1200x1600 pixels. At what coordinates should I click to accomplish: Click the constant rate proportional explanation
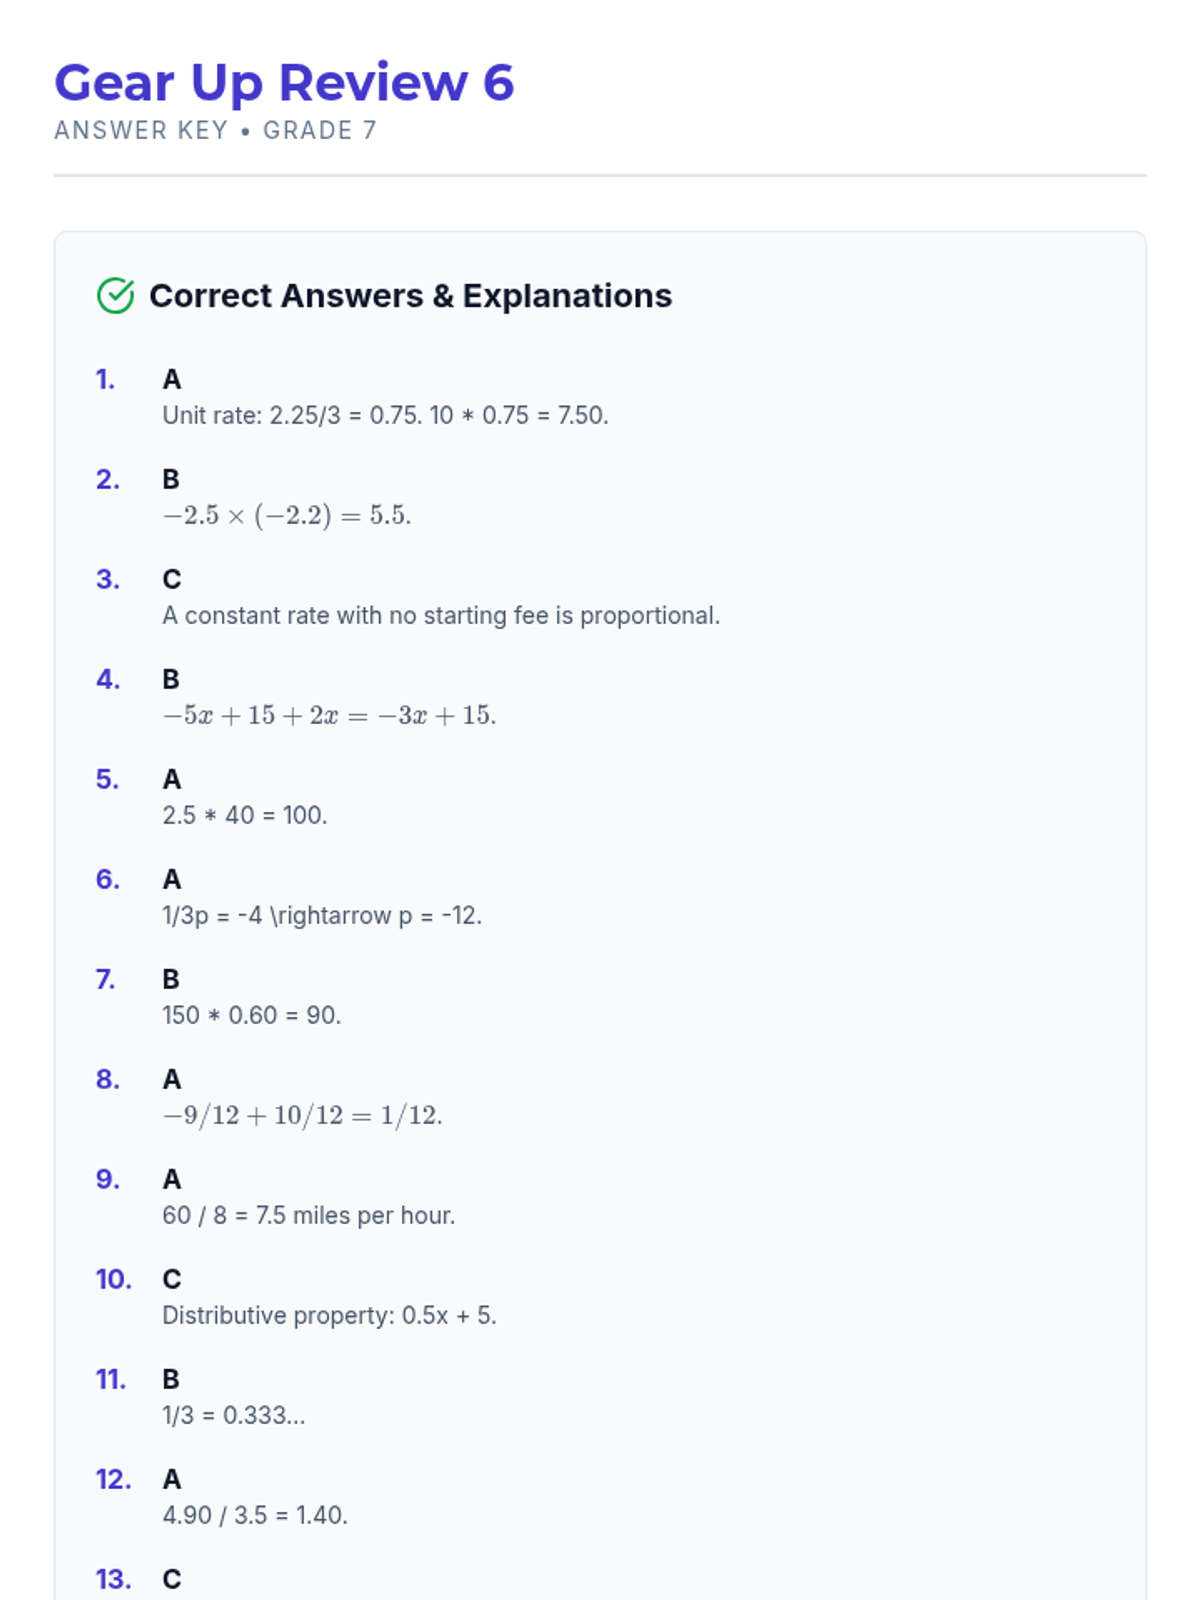click(x=441, y=615)
